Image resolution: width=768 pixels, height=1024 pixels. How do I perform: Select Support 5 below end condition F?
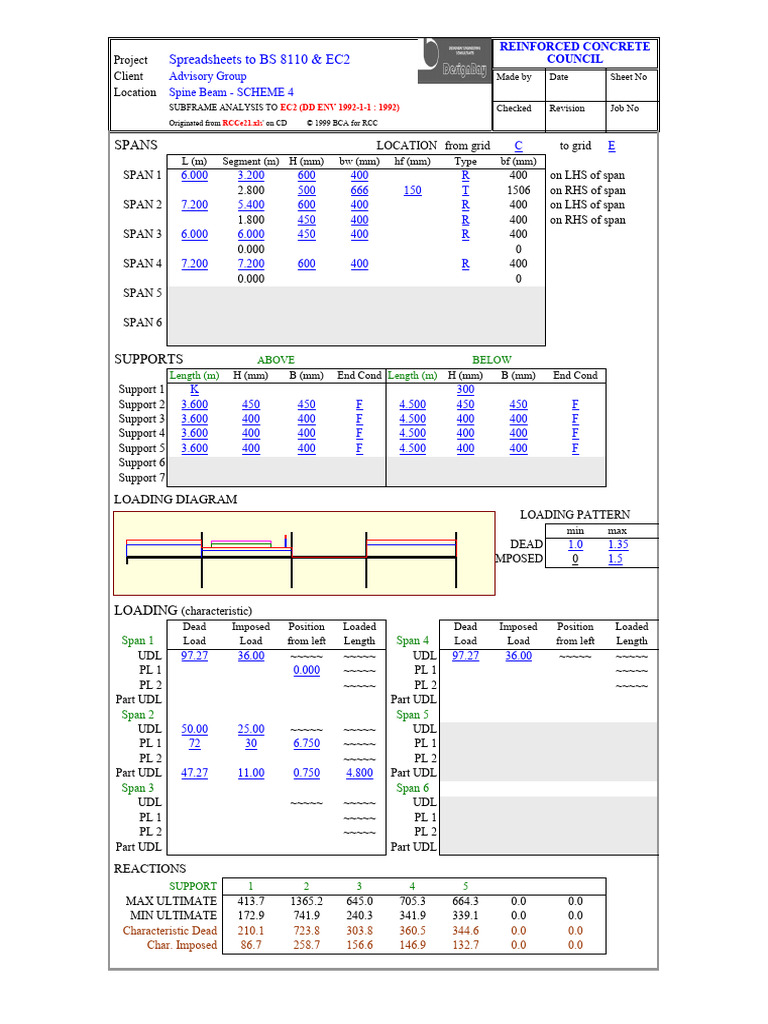[x=575, y=448]
